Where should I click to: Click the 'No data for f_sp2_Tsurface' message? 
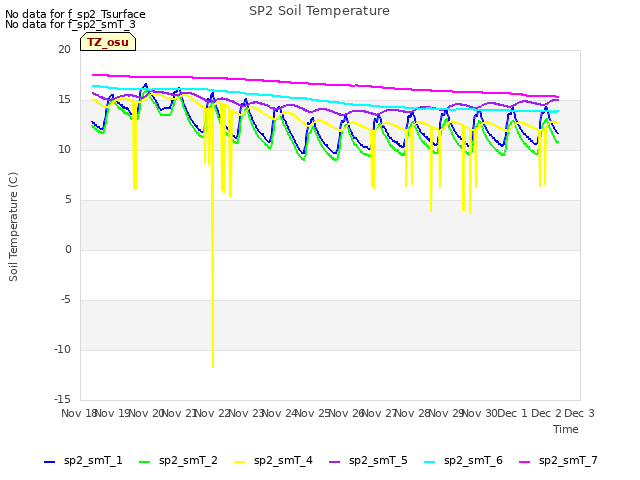click(x=75, y=14)
